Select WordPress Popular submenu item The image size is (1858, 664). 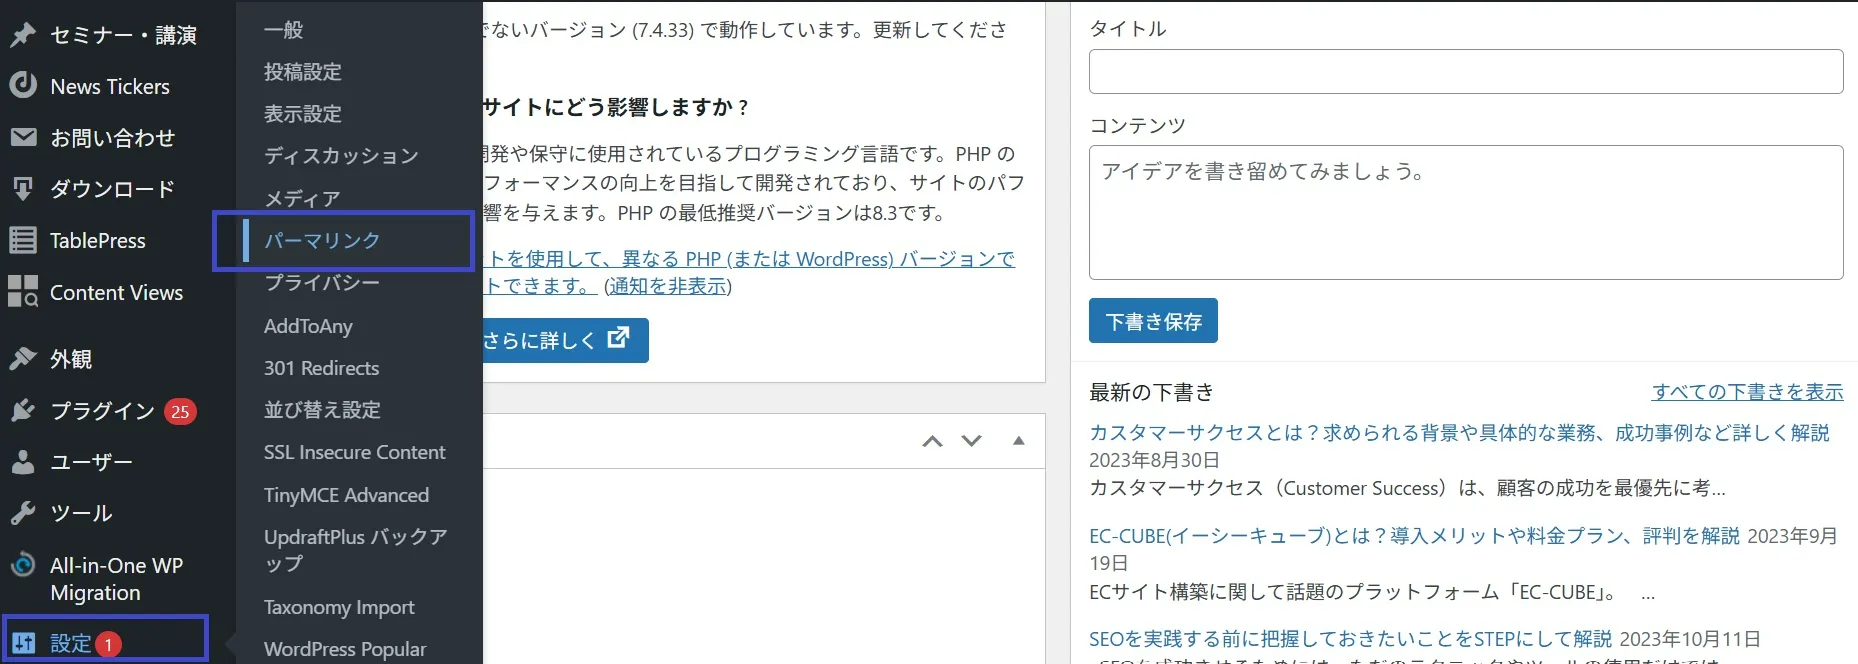click(x=345, y=649)
